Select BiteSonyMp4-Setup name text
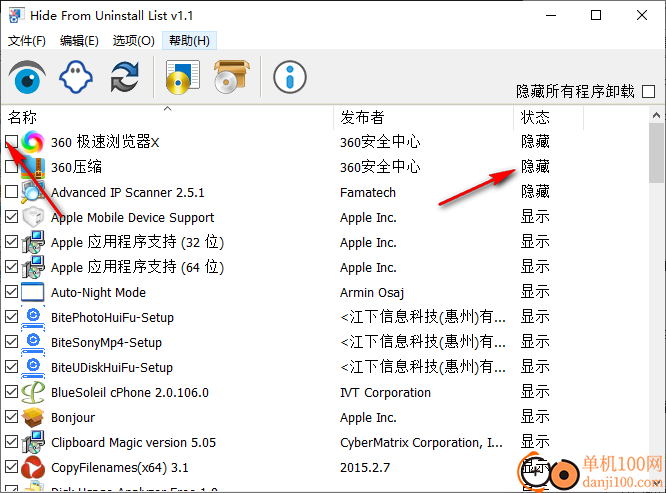 pos(106,343)
